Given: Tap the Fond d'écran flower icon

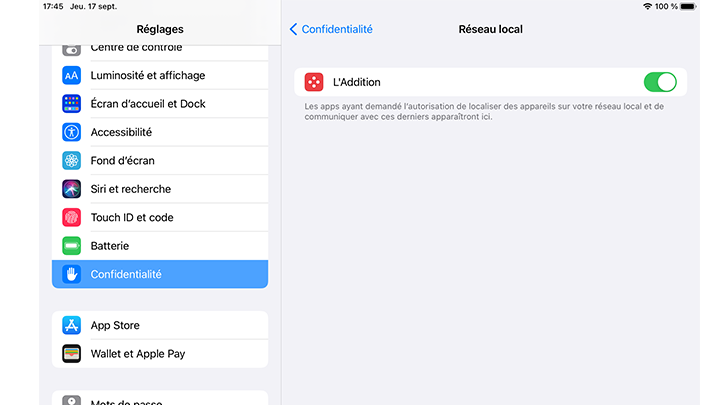Looking at the screenshot, I should [72, 161].
